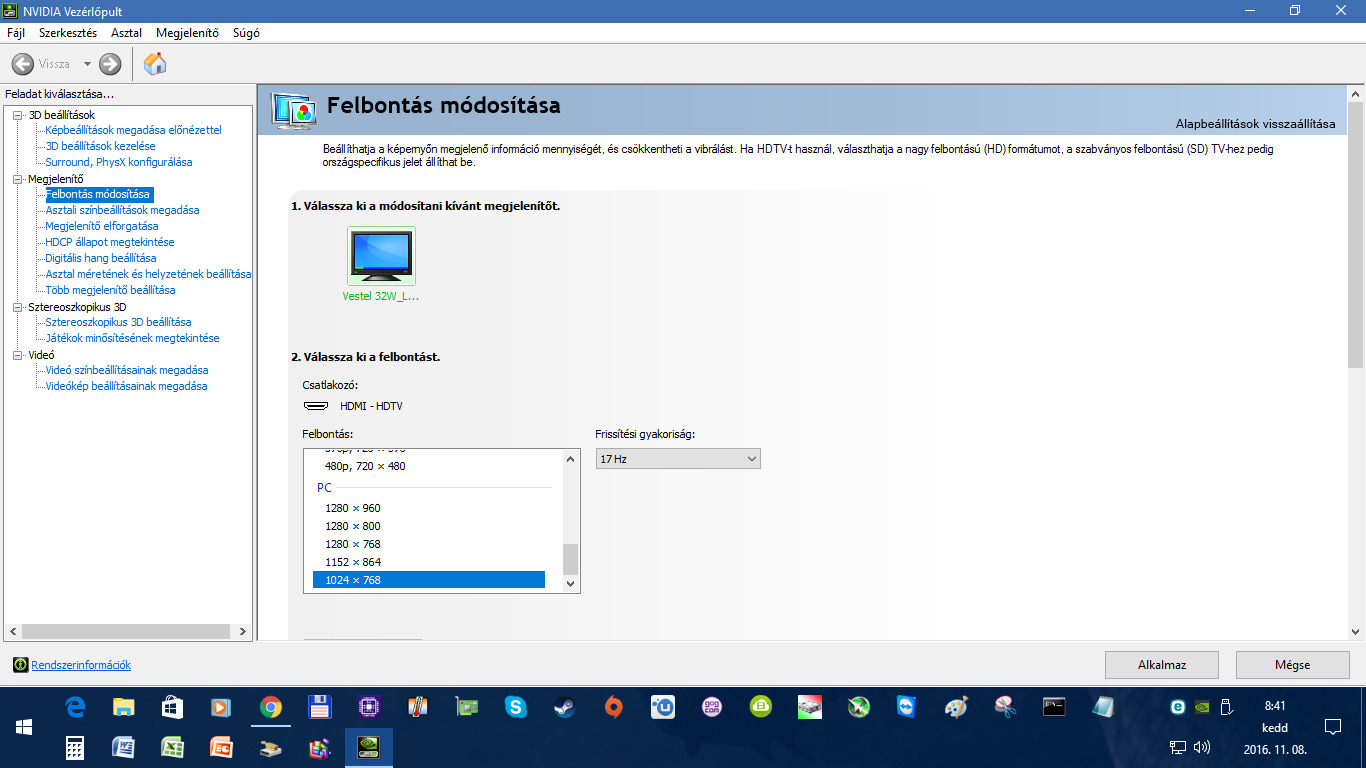This screenshot has height=768, width=1366.
Task: Open Surround, PhysX konfigurálása
Action: point(119,162)
